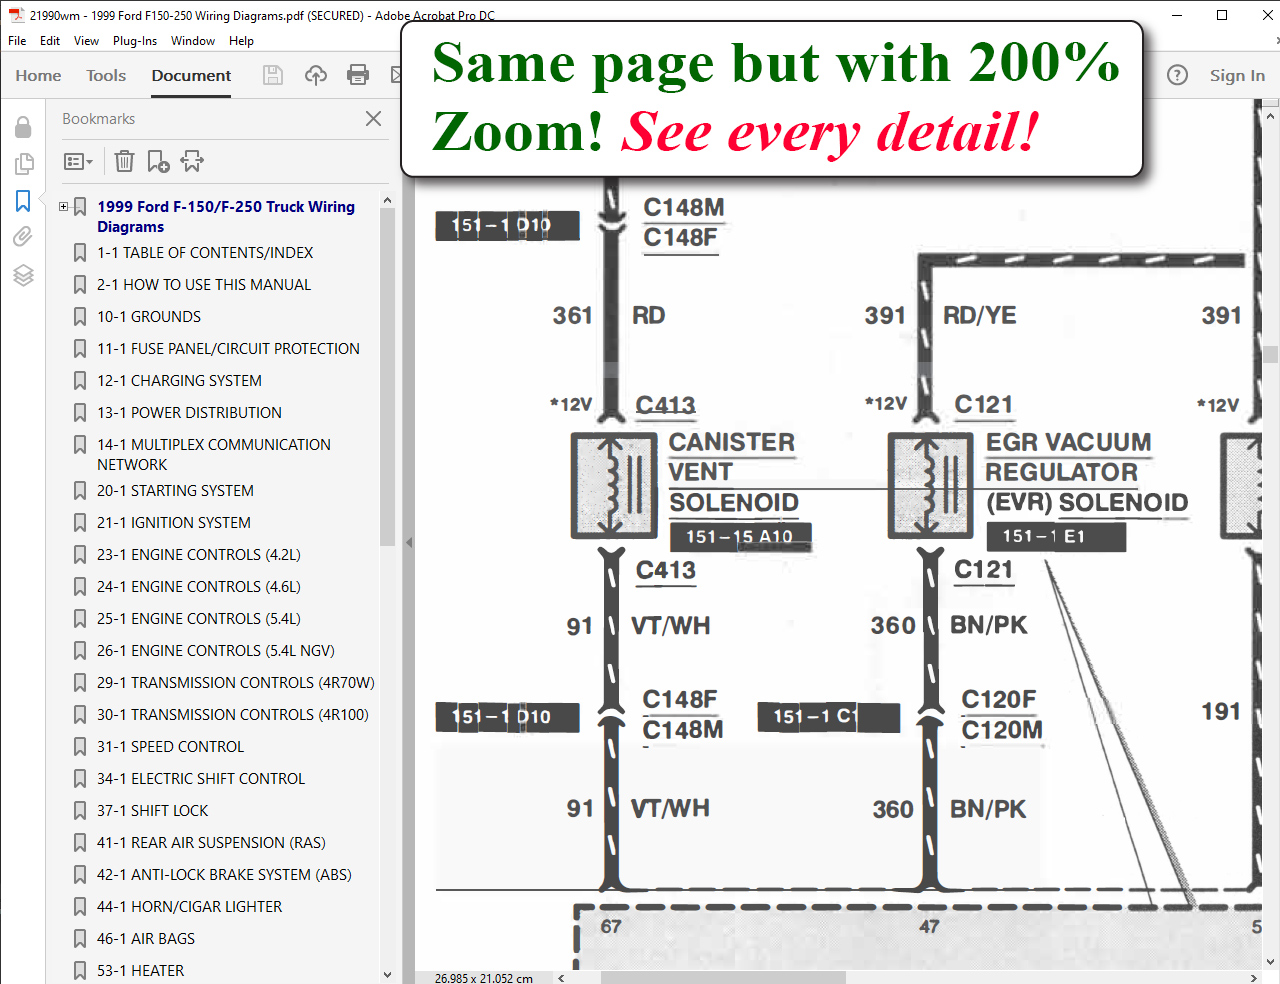Switch to the Home tab

click(38, 75)
